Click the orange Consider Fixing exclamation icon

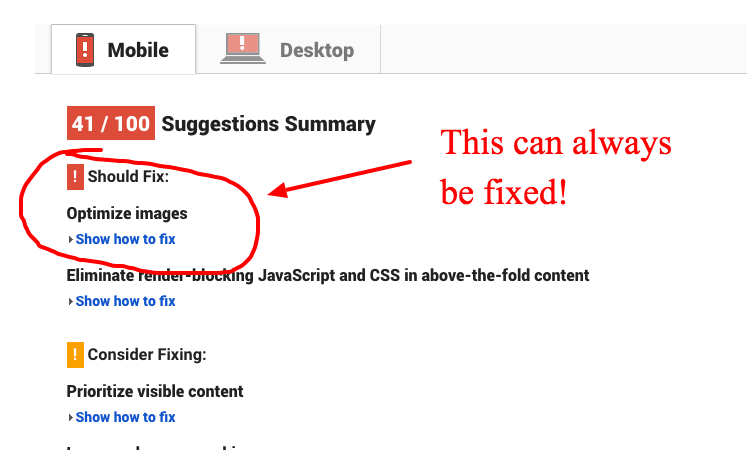coord(75,355)
